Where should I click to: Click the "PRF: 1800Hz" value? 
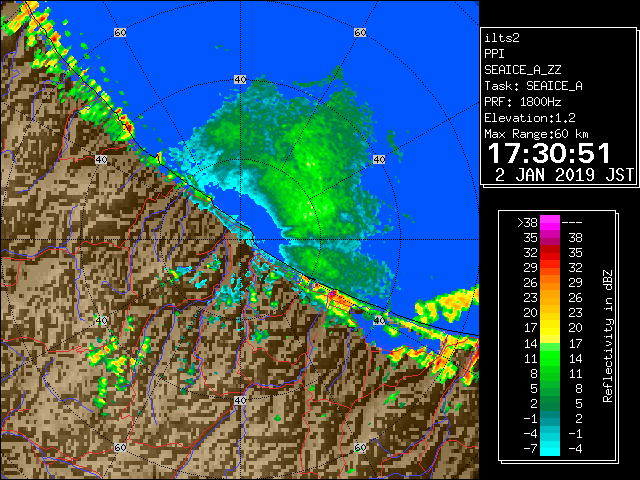tap(522, 102)
